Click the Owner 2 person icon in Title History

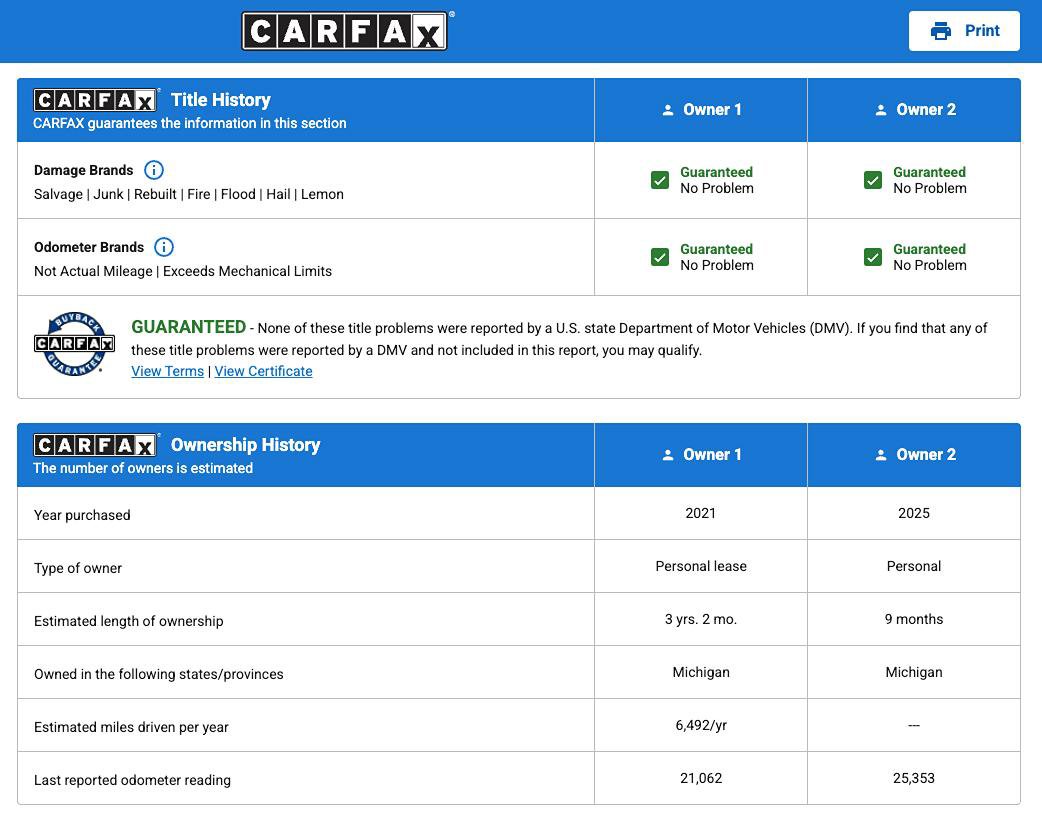tap(881, 110)
